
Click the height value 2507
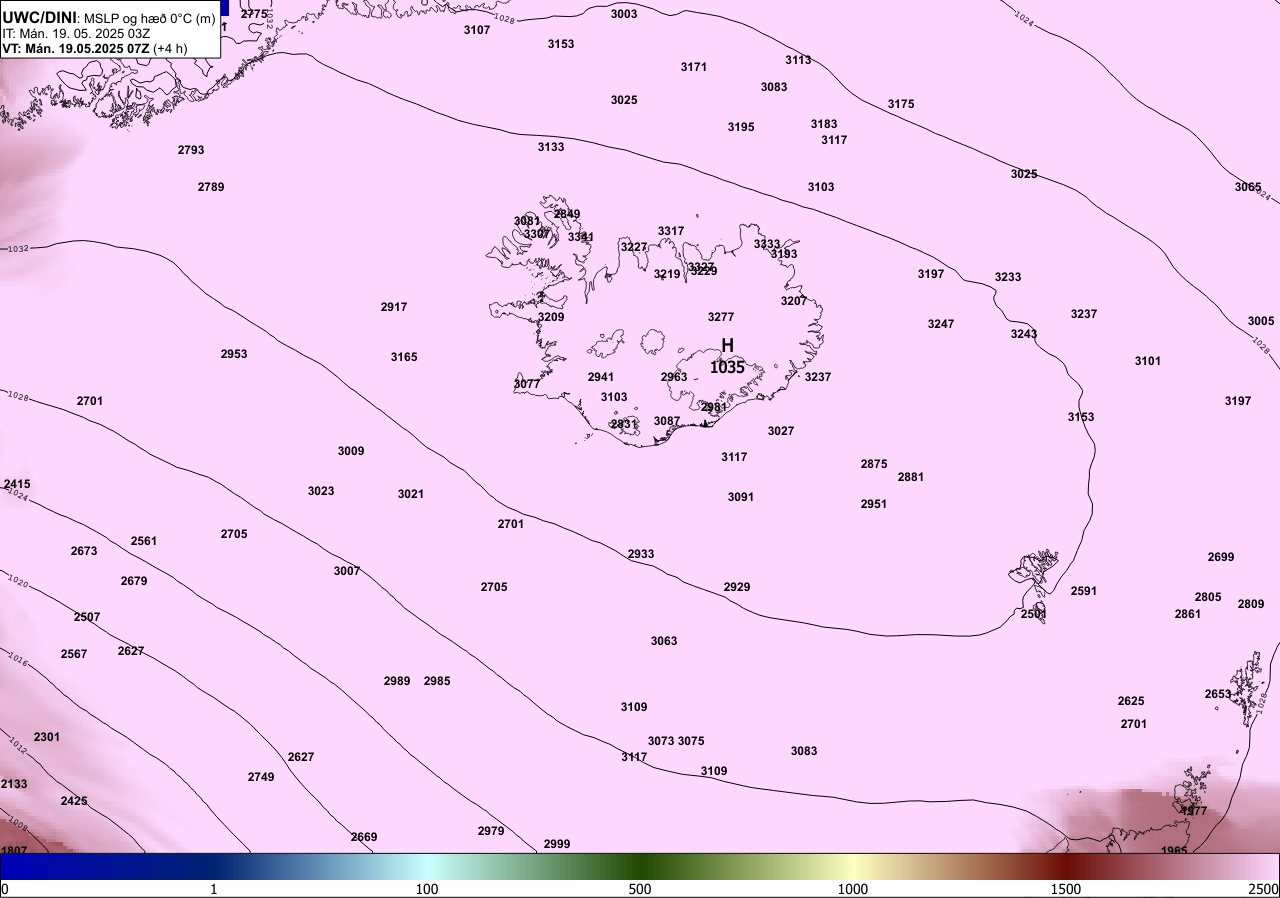pos(87,617)
